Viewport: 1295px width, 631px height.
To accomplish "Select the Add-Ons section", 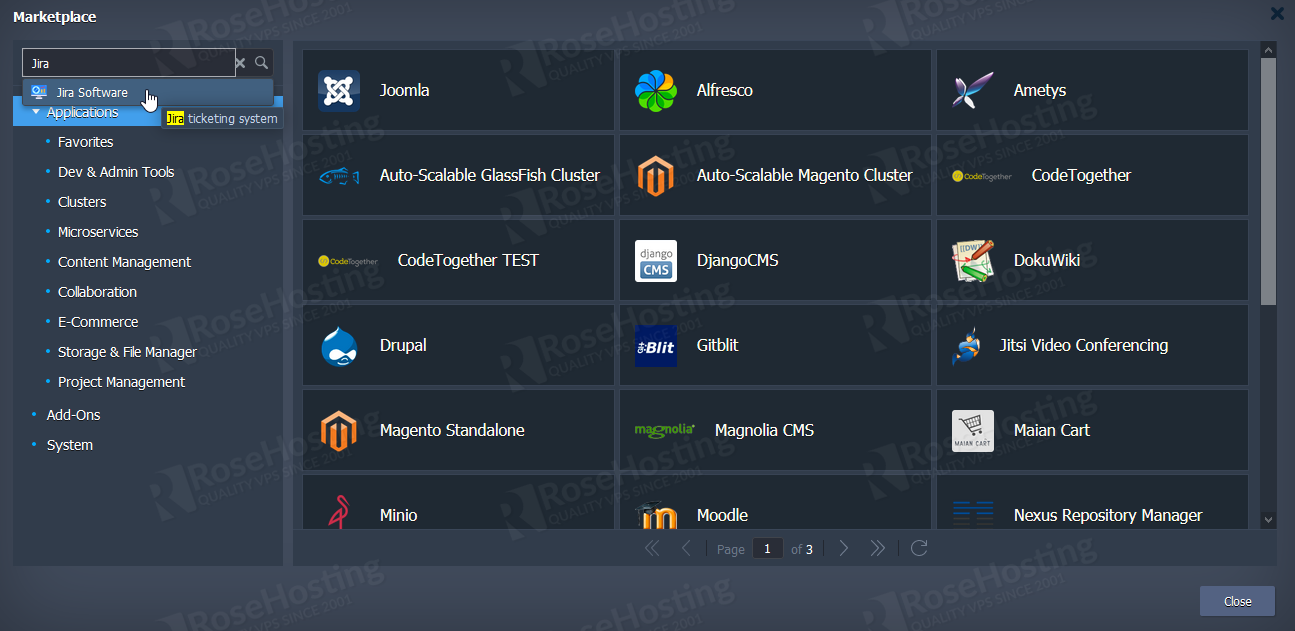I will point(73,415).
